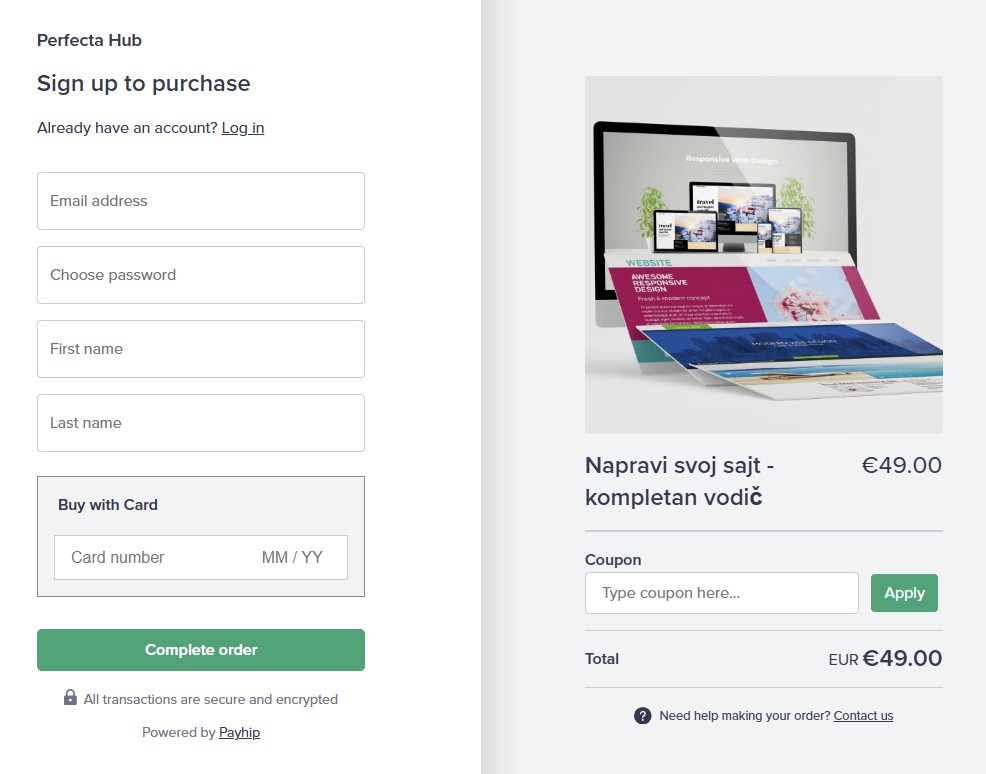Focus the MM / YY expiry field
This screenshot has width=986, height=774.
292,558
